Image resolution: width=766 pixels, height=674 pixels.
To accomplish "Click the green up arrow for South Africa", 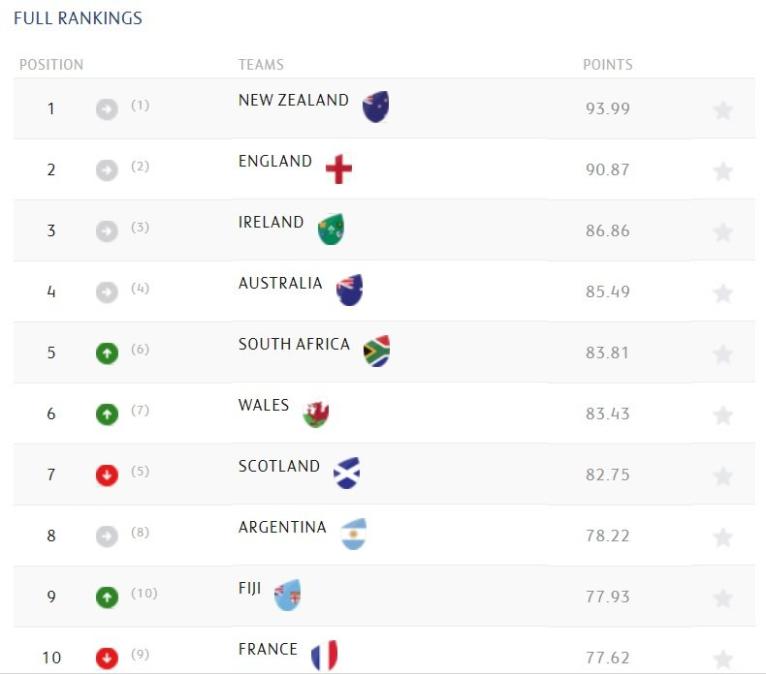I will point(107,353).
